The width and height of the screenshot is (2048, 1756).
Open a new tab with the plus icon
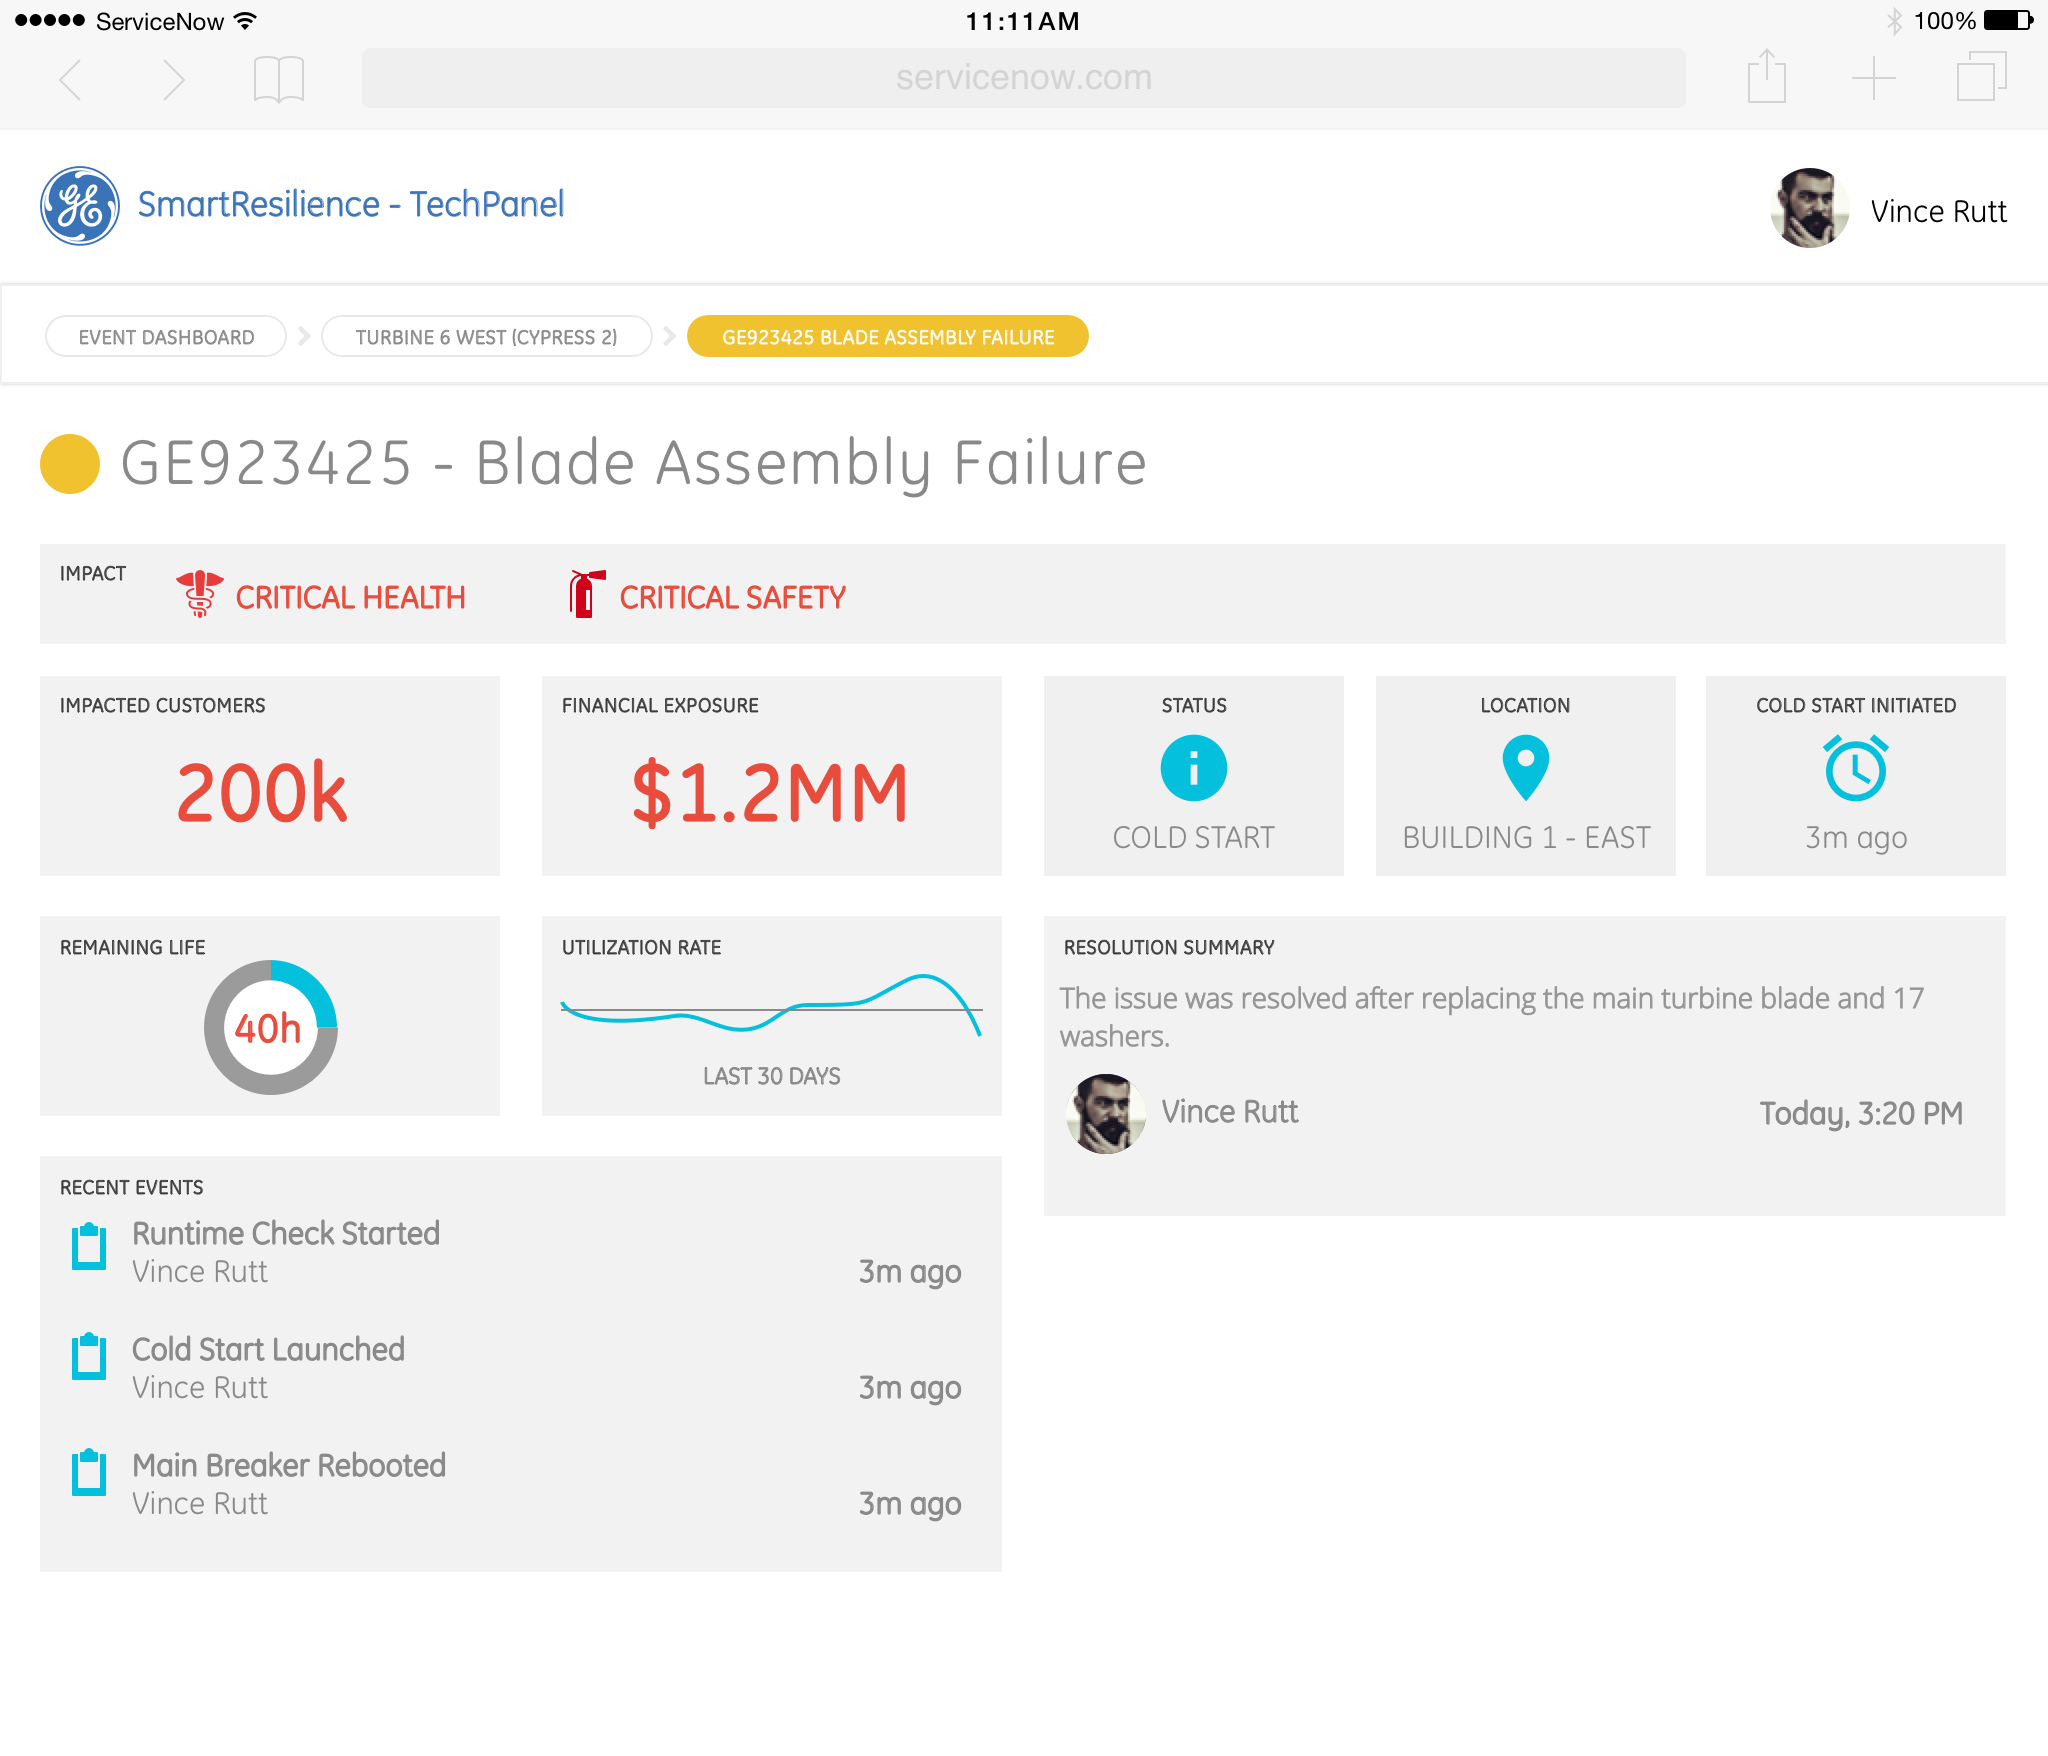coord(1873,78)
